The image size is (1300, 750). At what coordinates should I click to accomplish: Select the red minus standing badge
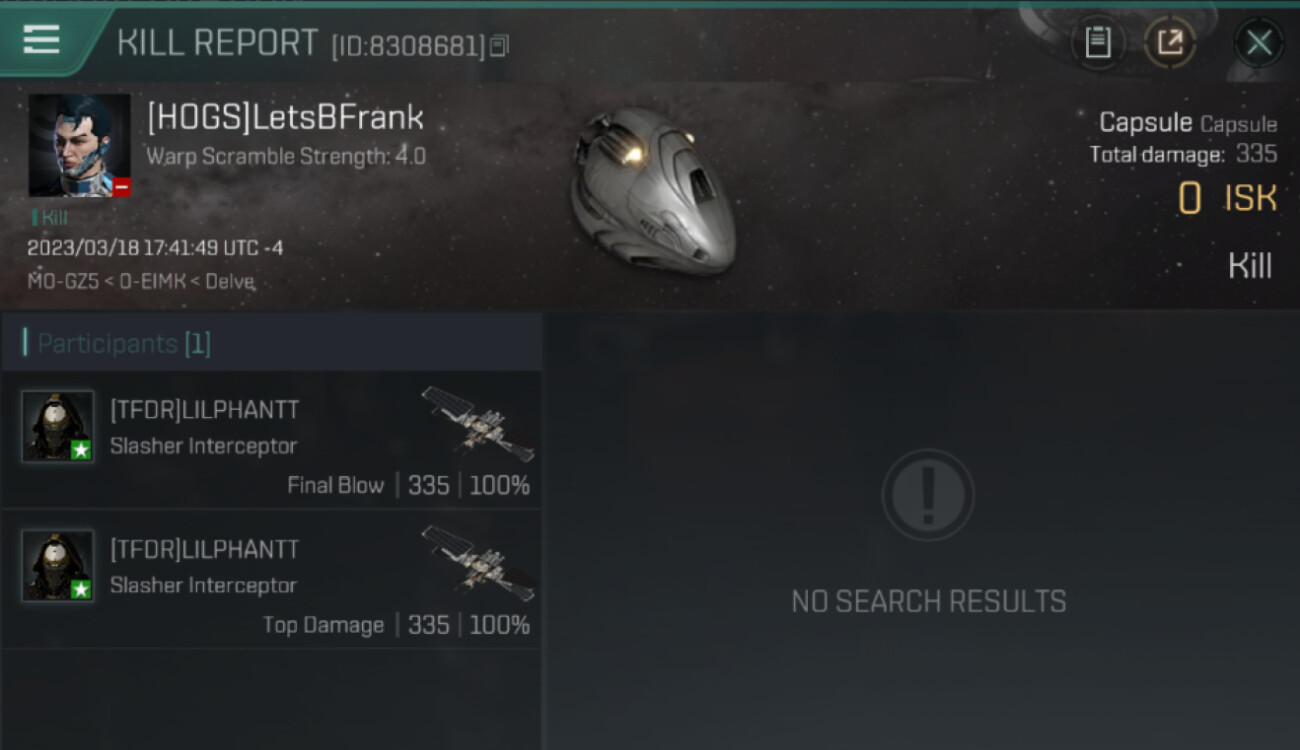121,187
